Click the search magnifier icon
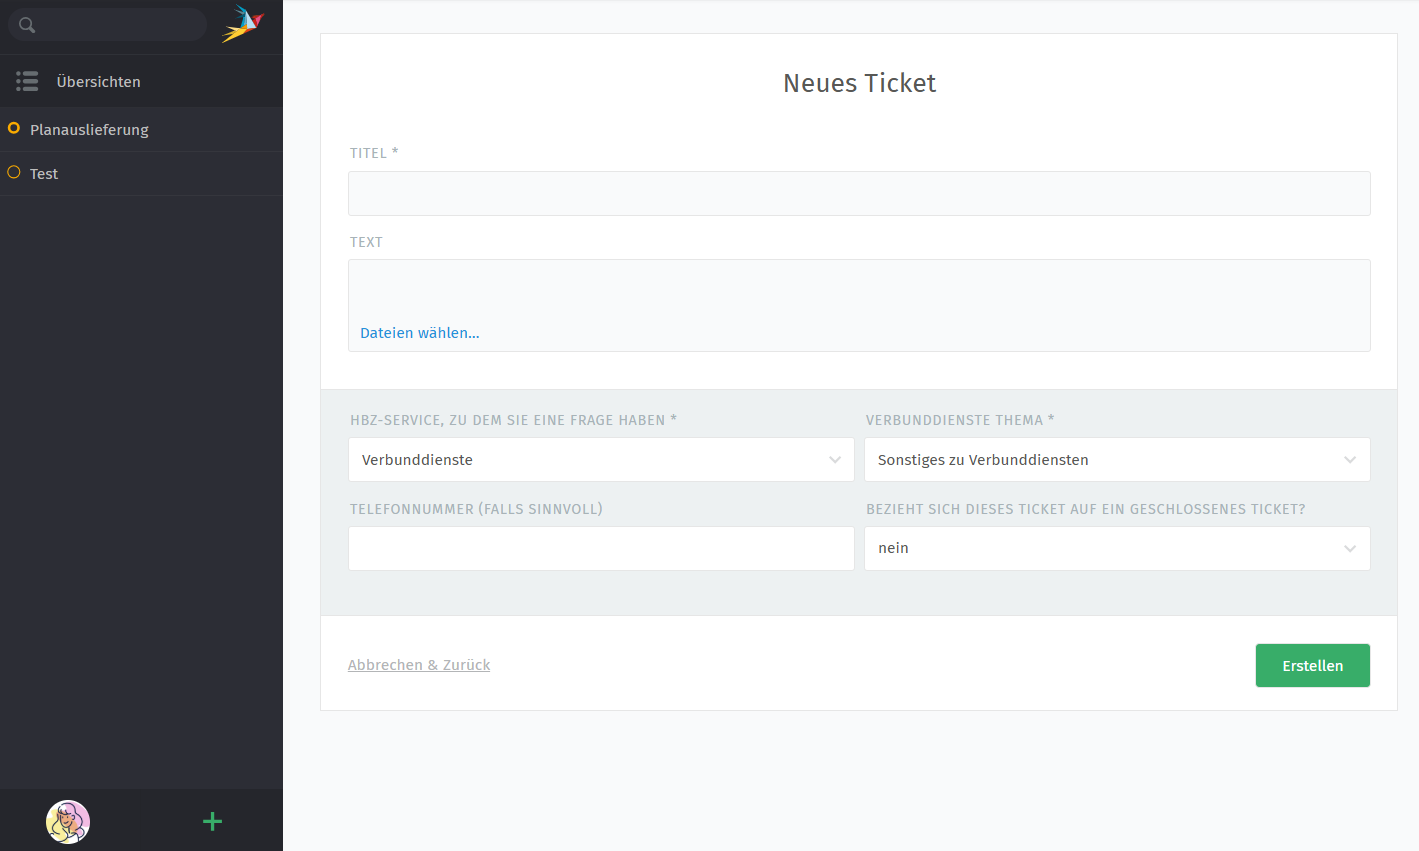Image resolution: width=1419 pixels, height=851 pixels. pyautogui.click(x=27, y=25)
